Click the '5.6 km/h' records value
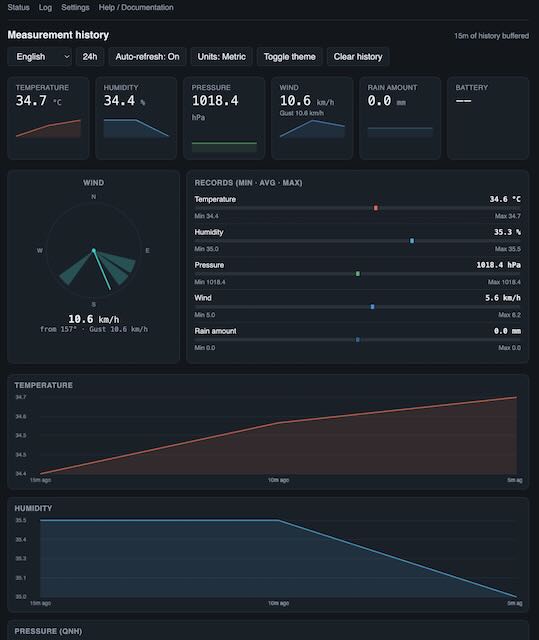 click(x=503, y=298)
